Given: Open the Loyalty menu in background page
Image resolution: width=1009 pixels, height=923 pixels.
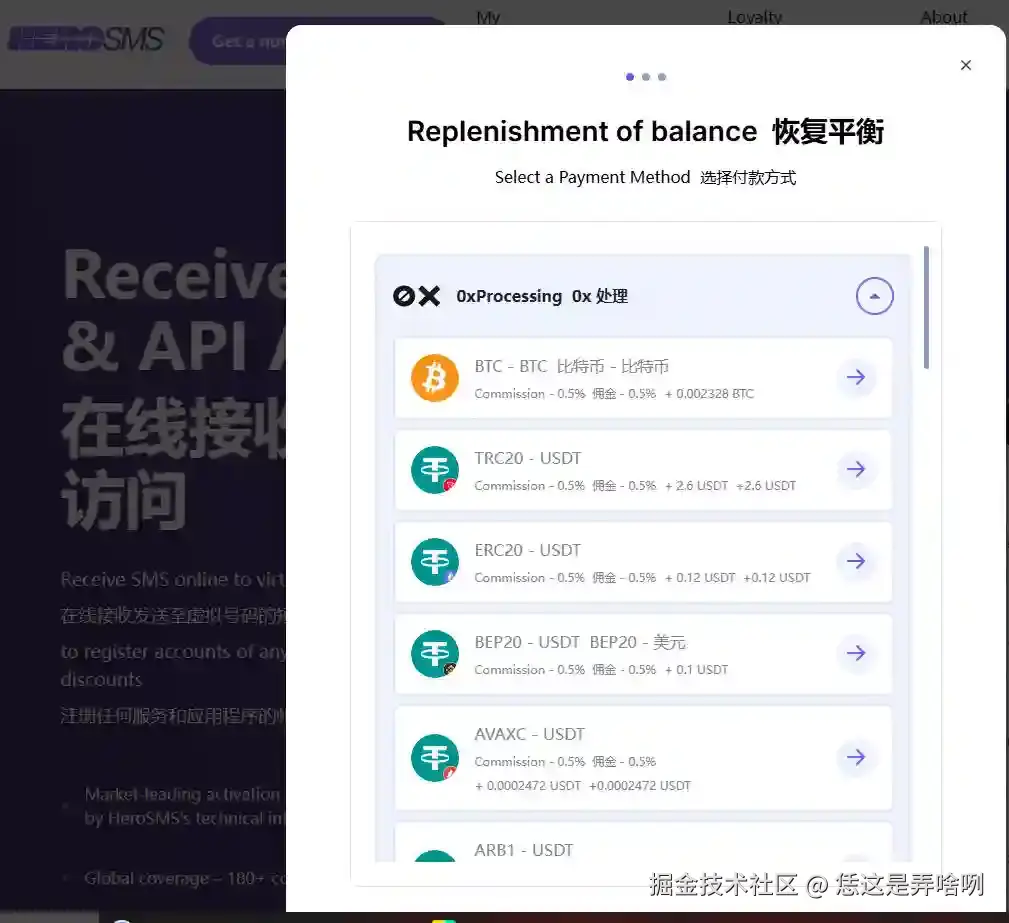Looking at the screenshot, I should [x=755, y=17].
